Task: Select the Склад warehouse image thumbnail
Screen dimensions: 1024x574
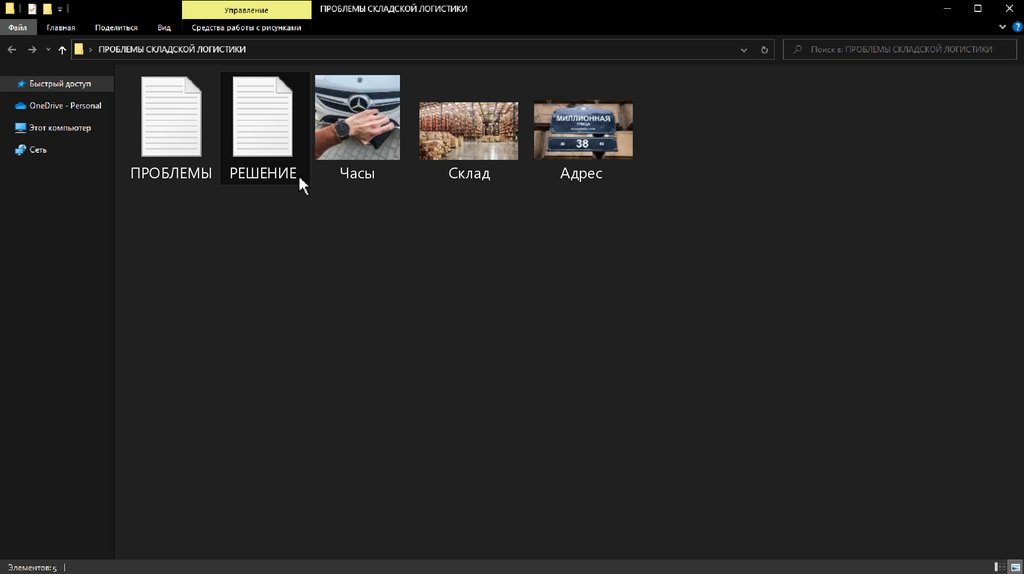Action: coord(468,131)
